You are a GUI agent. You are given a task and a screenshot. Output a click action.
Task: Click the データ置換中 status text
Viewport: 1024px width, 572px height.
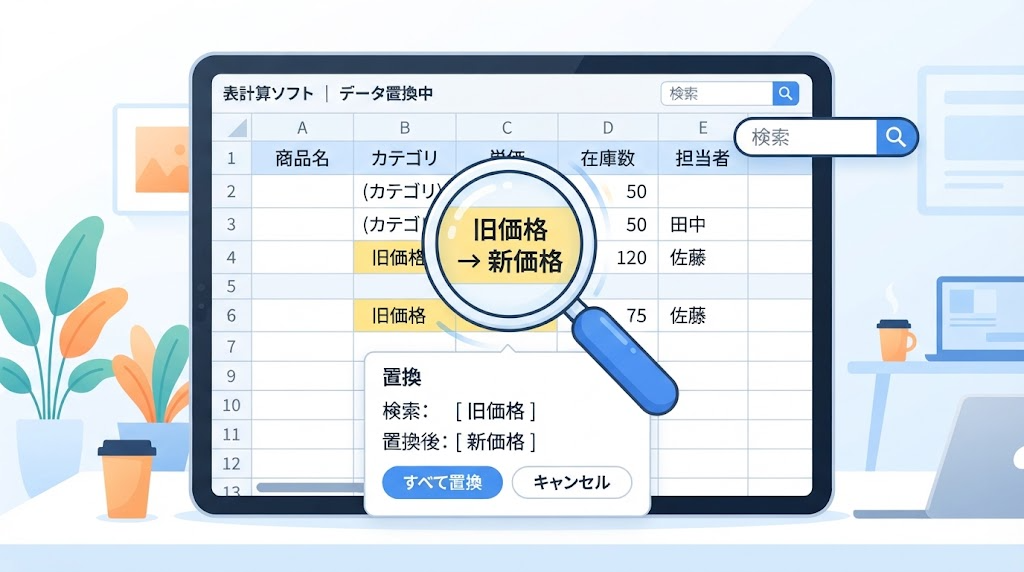386,93
